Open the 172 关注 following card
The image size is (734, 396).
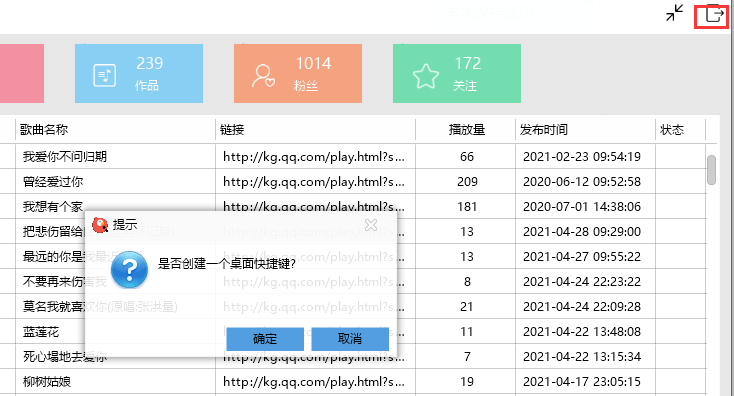point(457,73)
